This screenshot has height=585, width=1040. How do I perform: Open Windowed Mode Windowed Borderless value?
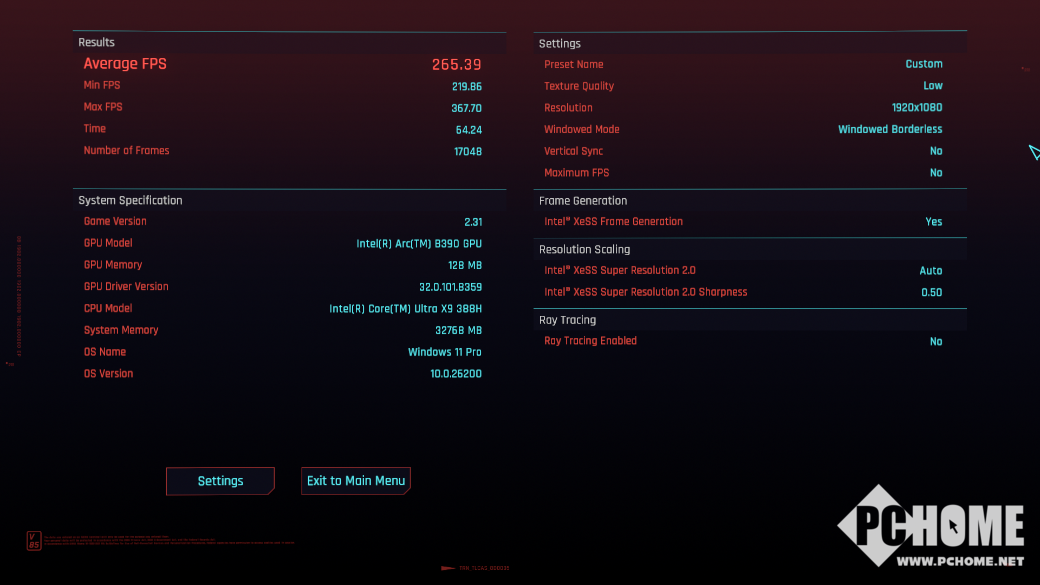click(889, 129)
